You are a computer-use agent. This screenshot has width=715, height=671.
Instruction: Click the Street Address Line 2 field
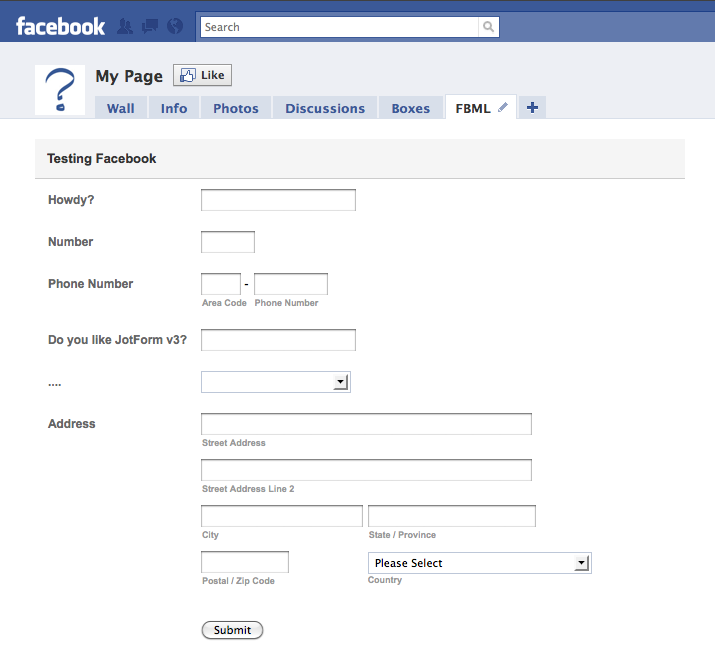tap(366, 470)
